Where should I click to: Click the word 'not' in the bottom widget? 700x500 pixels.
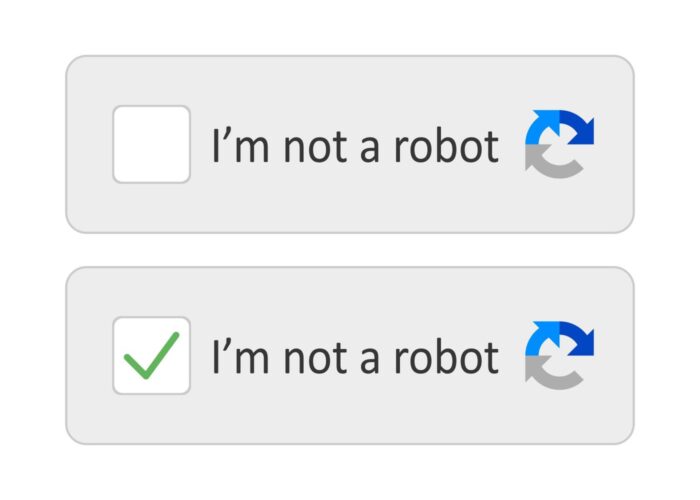point(315,358)
